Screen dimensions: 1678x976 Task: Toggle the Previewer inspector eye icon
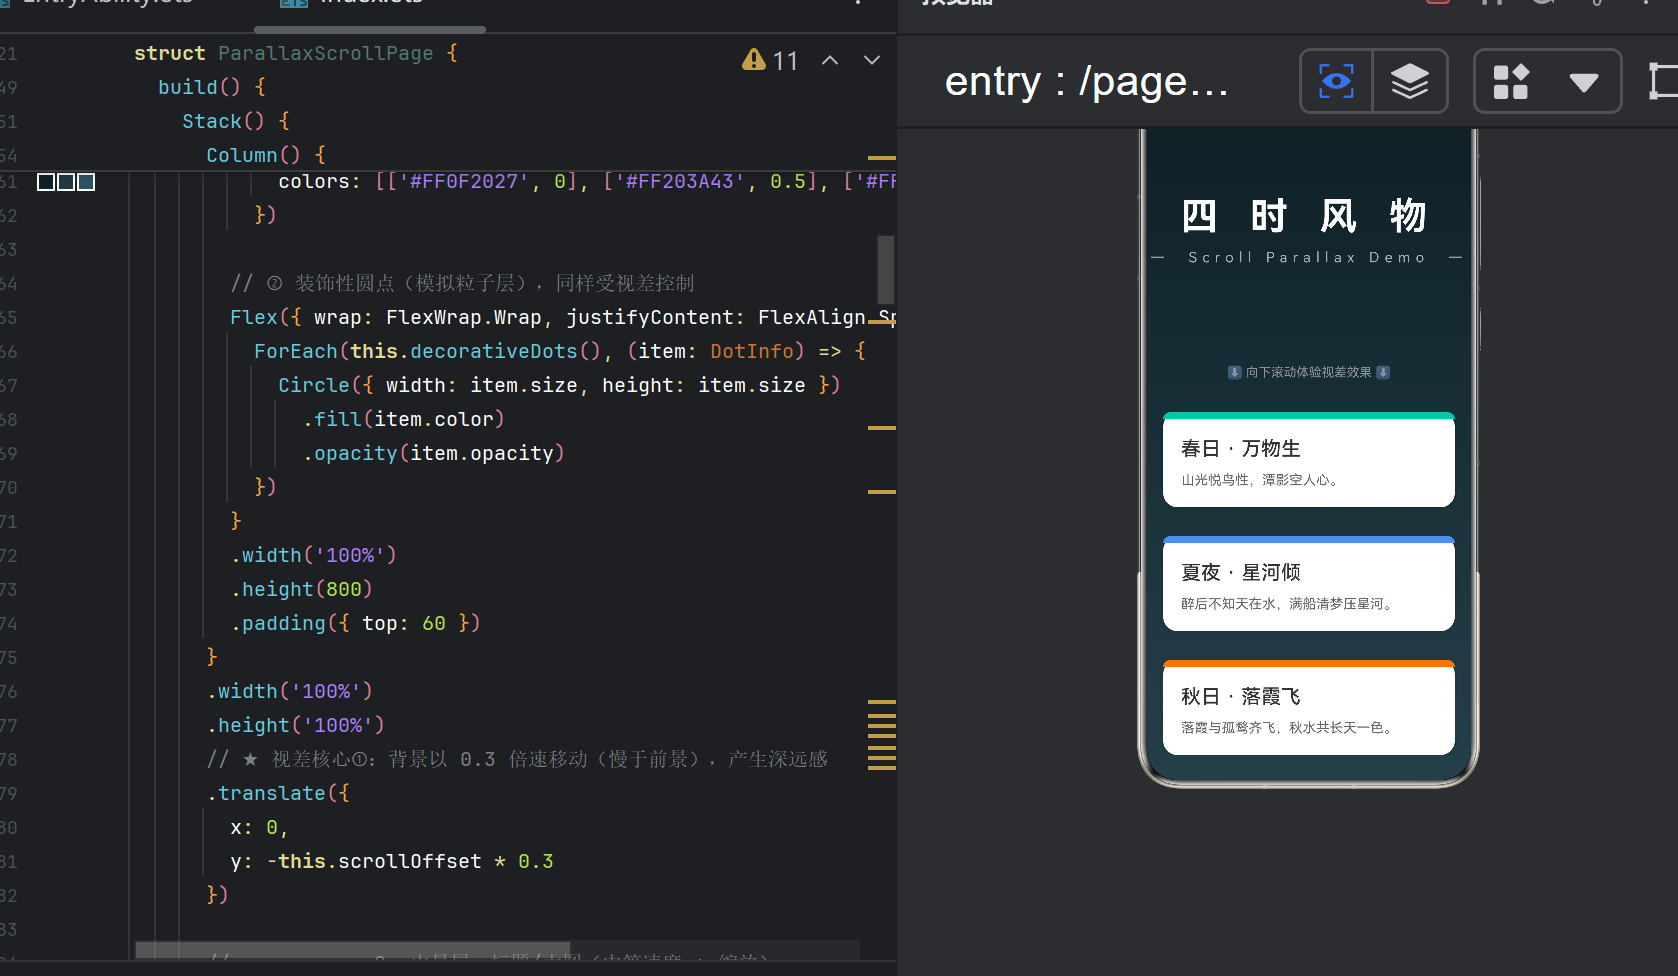coord(1336,81)
